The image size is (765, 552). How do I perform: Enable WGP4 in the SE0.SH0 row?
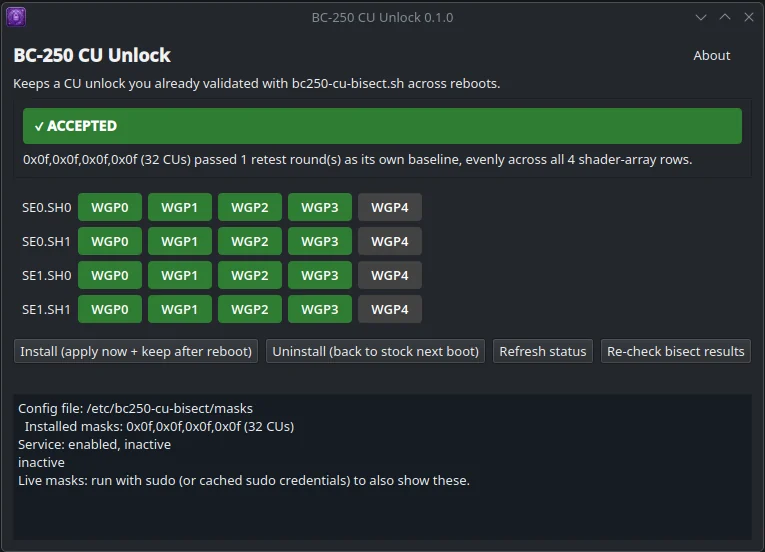390,207
